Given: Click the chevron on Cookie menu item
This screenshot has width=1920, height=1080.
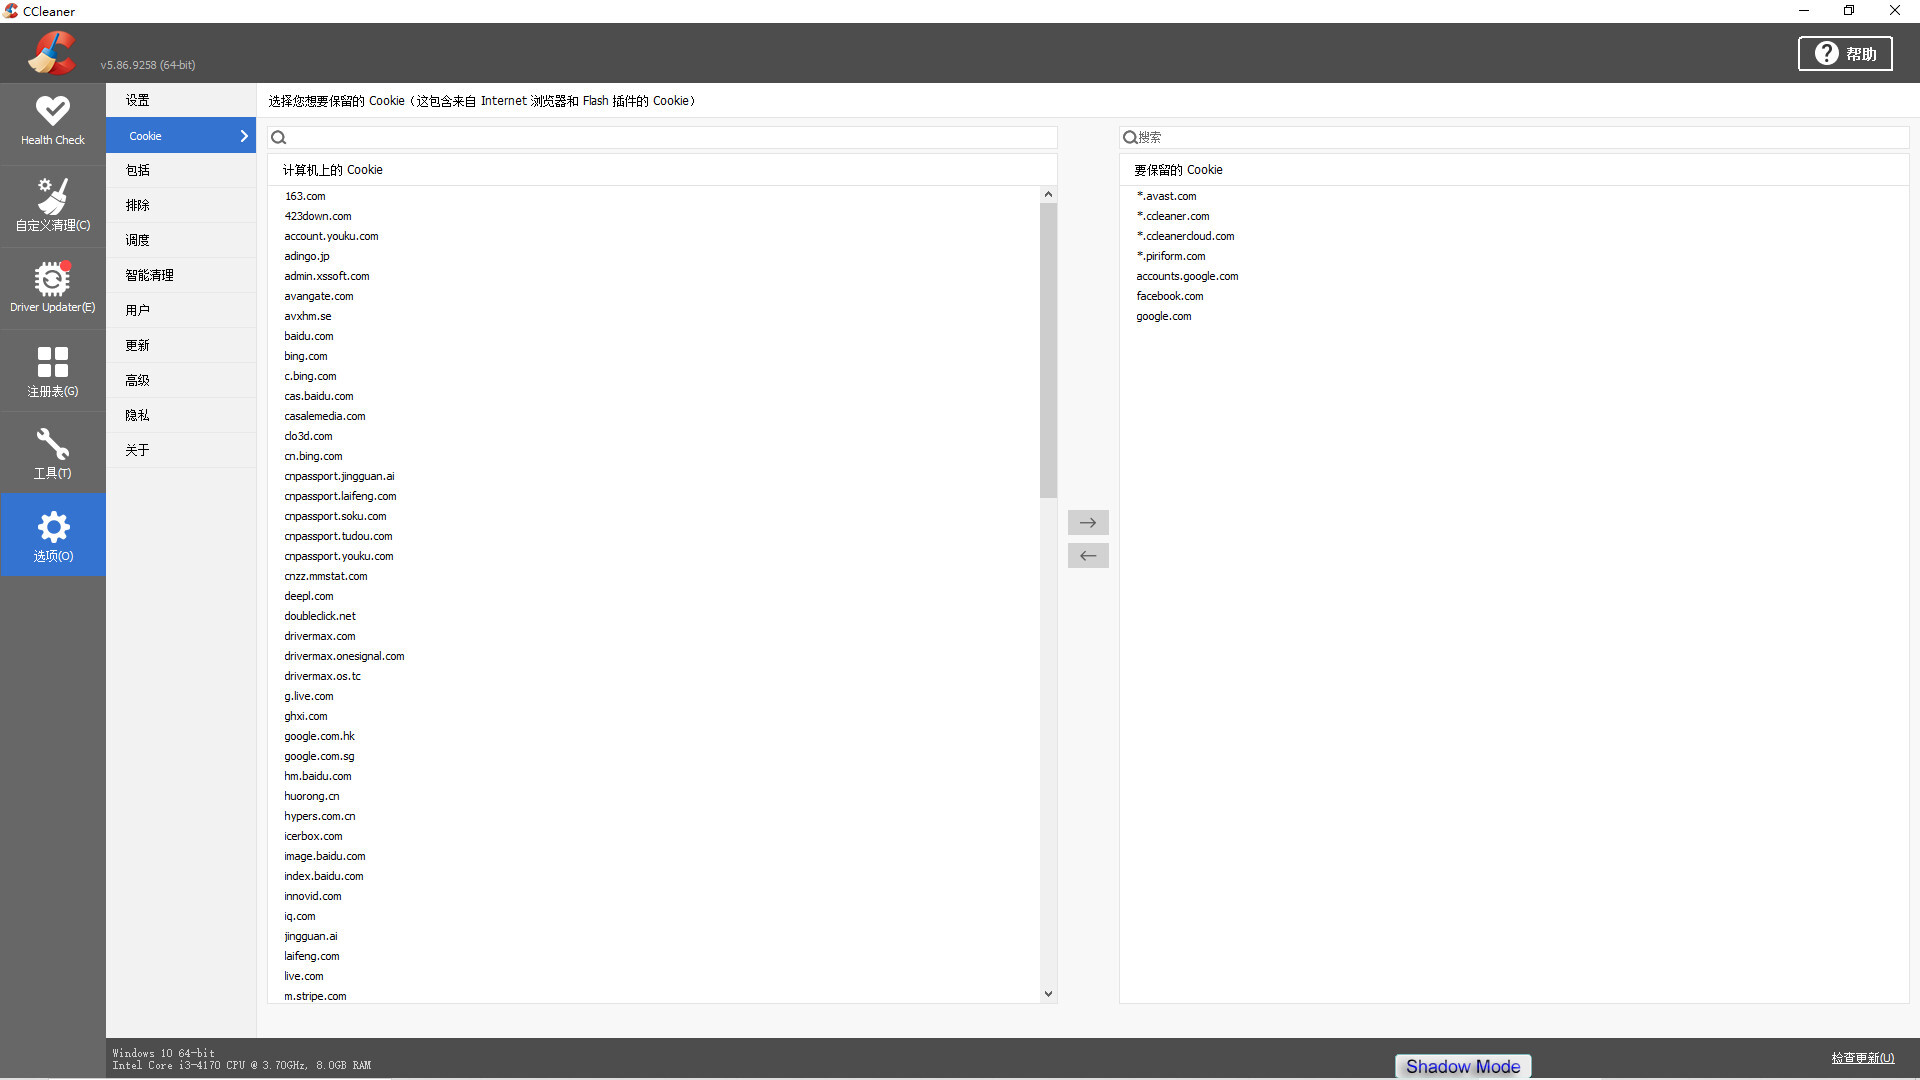Looking at the screenshot, I should [x=243, y=136].
